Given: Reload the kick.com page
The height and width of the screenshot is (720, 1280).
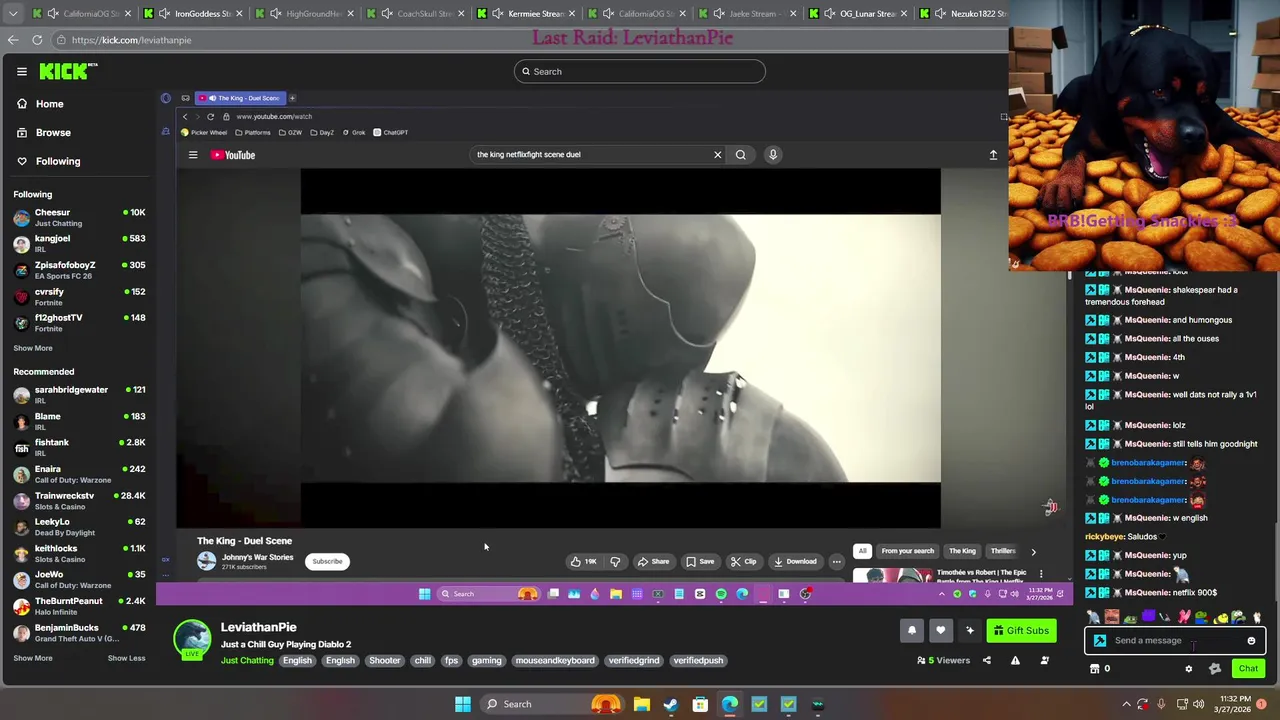Looking at the screenshot, I should [x=37, y=40].
